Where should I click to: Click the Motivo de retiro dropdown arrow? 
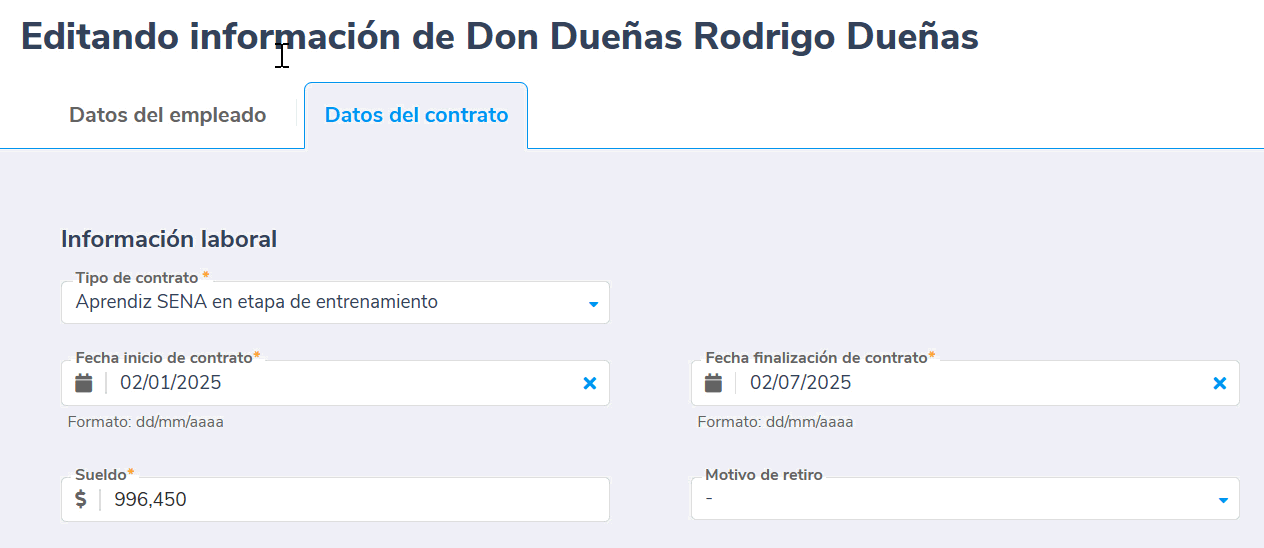(1223, 500)
